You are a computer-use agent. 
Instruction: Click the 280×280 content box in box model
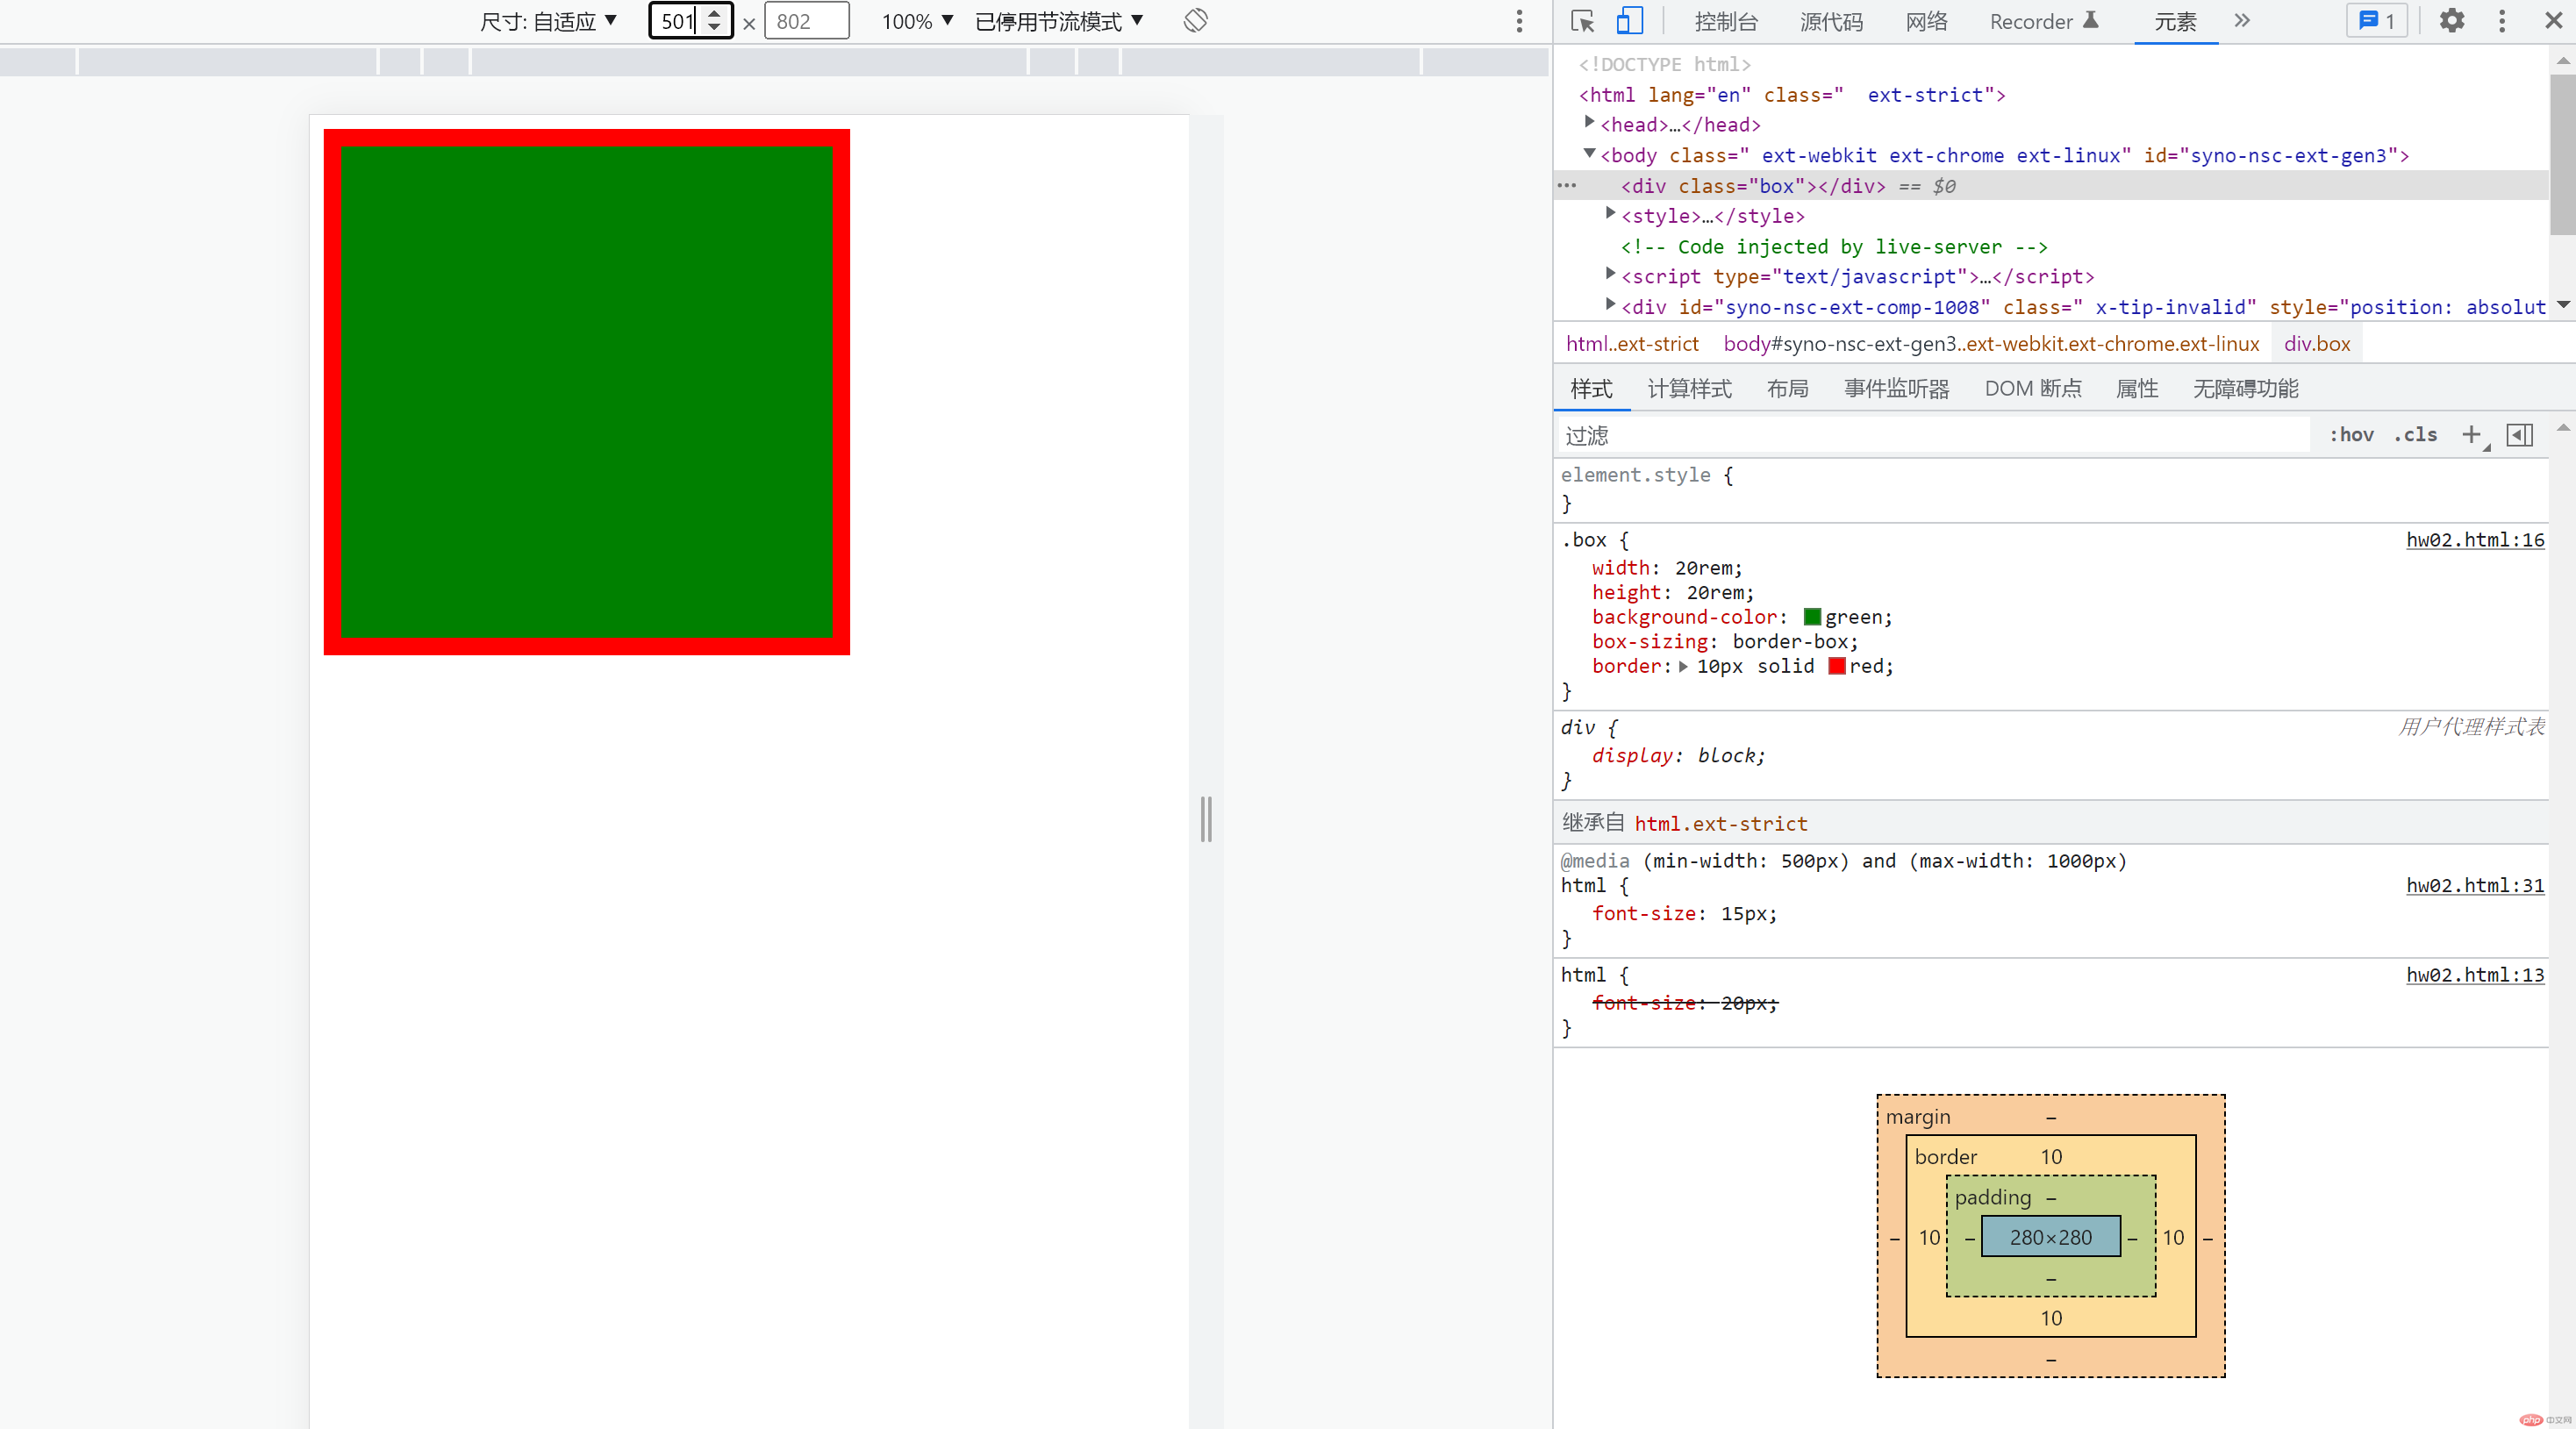tap(2050, 1237)
